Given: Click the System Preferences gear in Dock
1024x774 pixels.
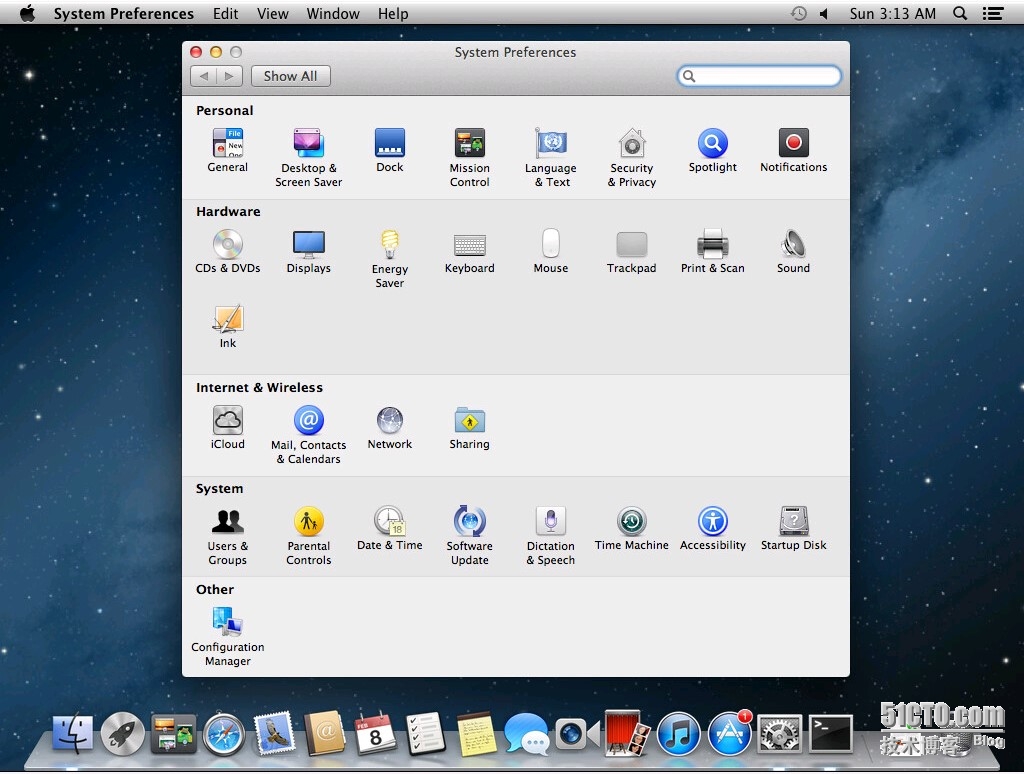Looking at the screenshot, I should (x=780, y=734).
